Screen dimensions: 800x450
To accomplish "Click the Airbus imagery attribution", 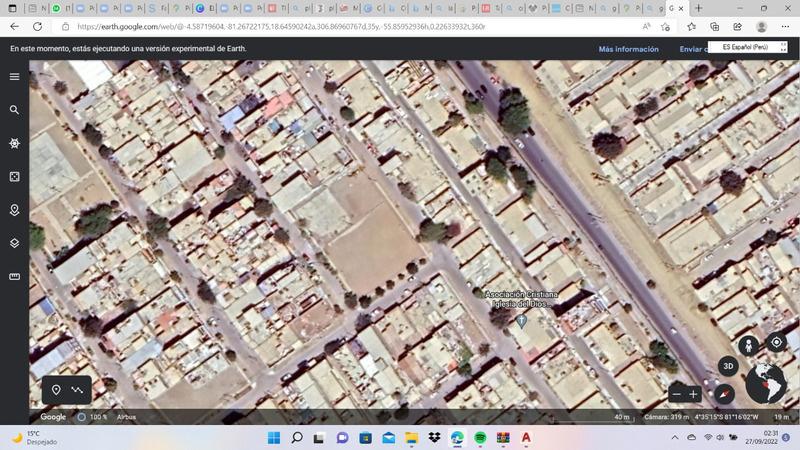I will tap(126, 417).
